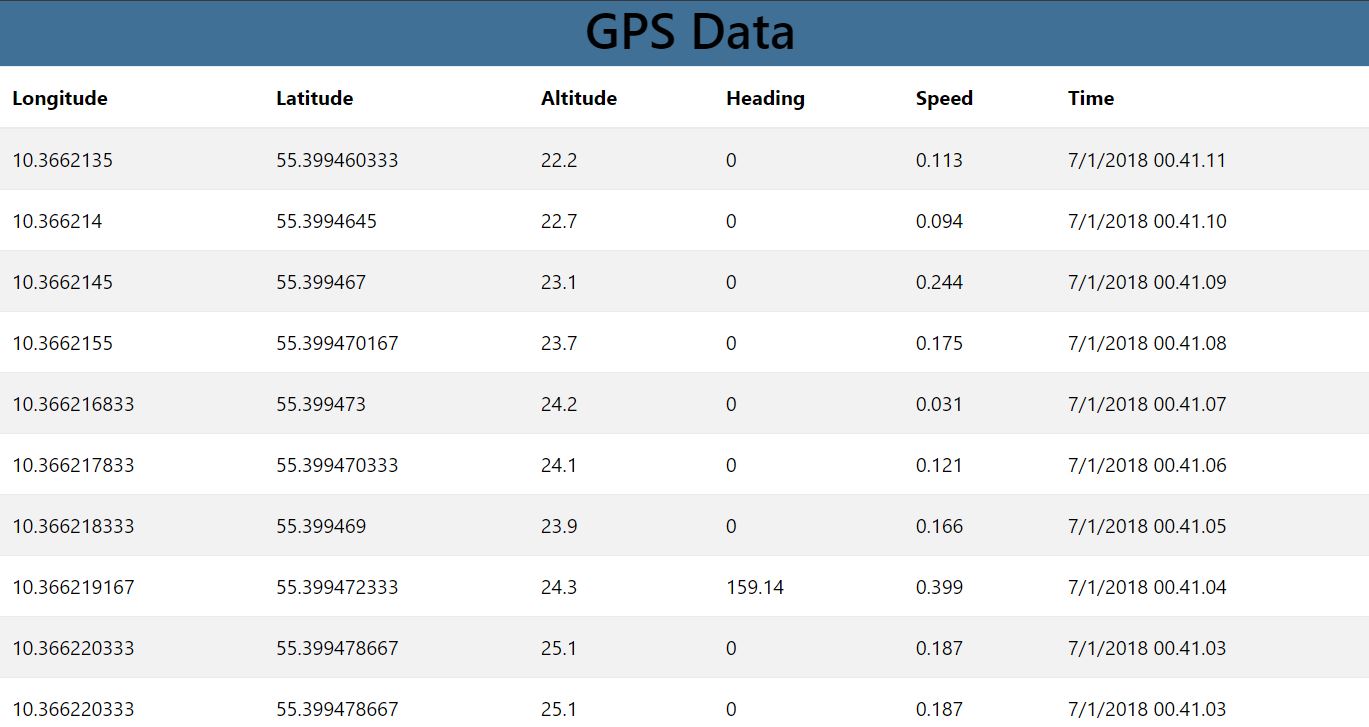Screen dimensions: 1369x727
Task: Select the Latitude column header
Action: pyautogui.click(x=315, y=98)
